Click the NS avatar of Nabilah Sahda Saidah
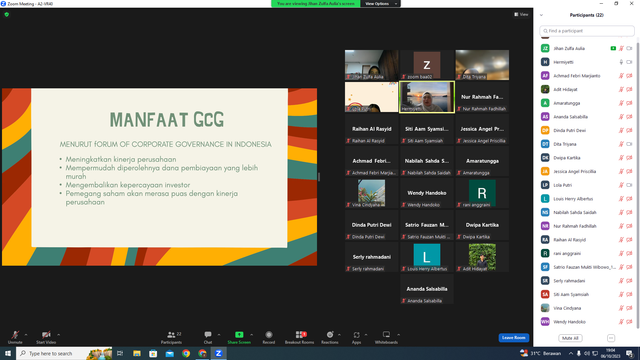 click(545, 212)
